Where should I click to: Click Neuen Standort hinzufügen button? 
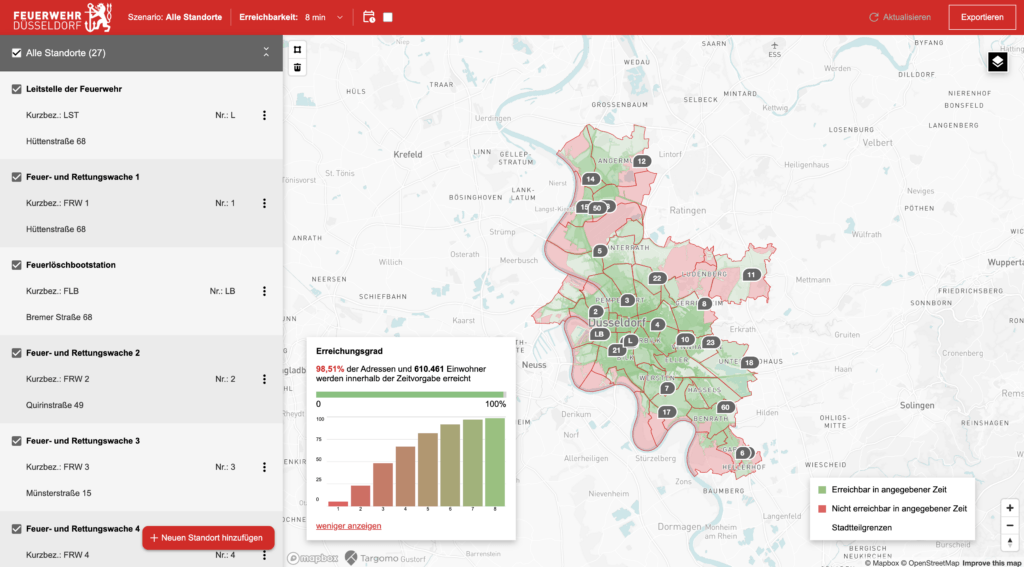[208, 538]
